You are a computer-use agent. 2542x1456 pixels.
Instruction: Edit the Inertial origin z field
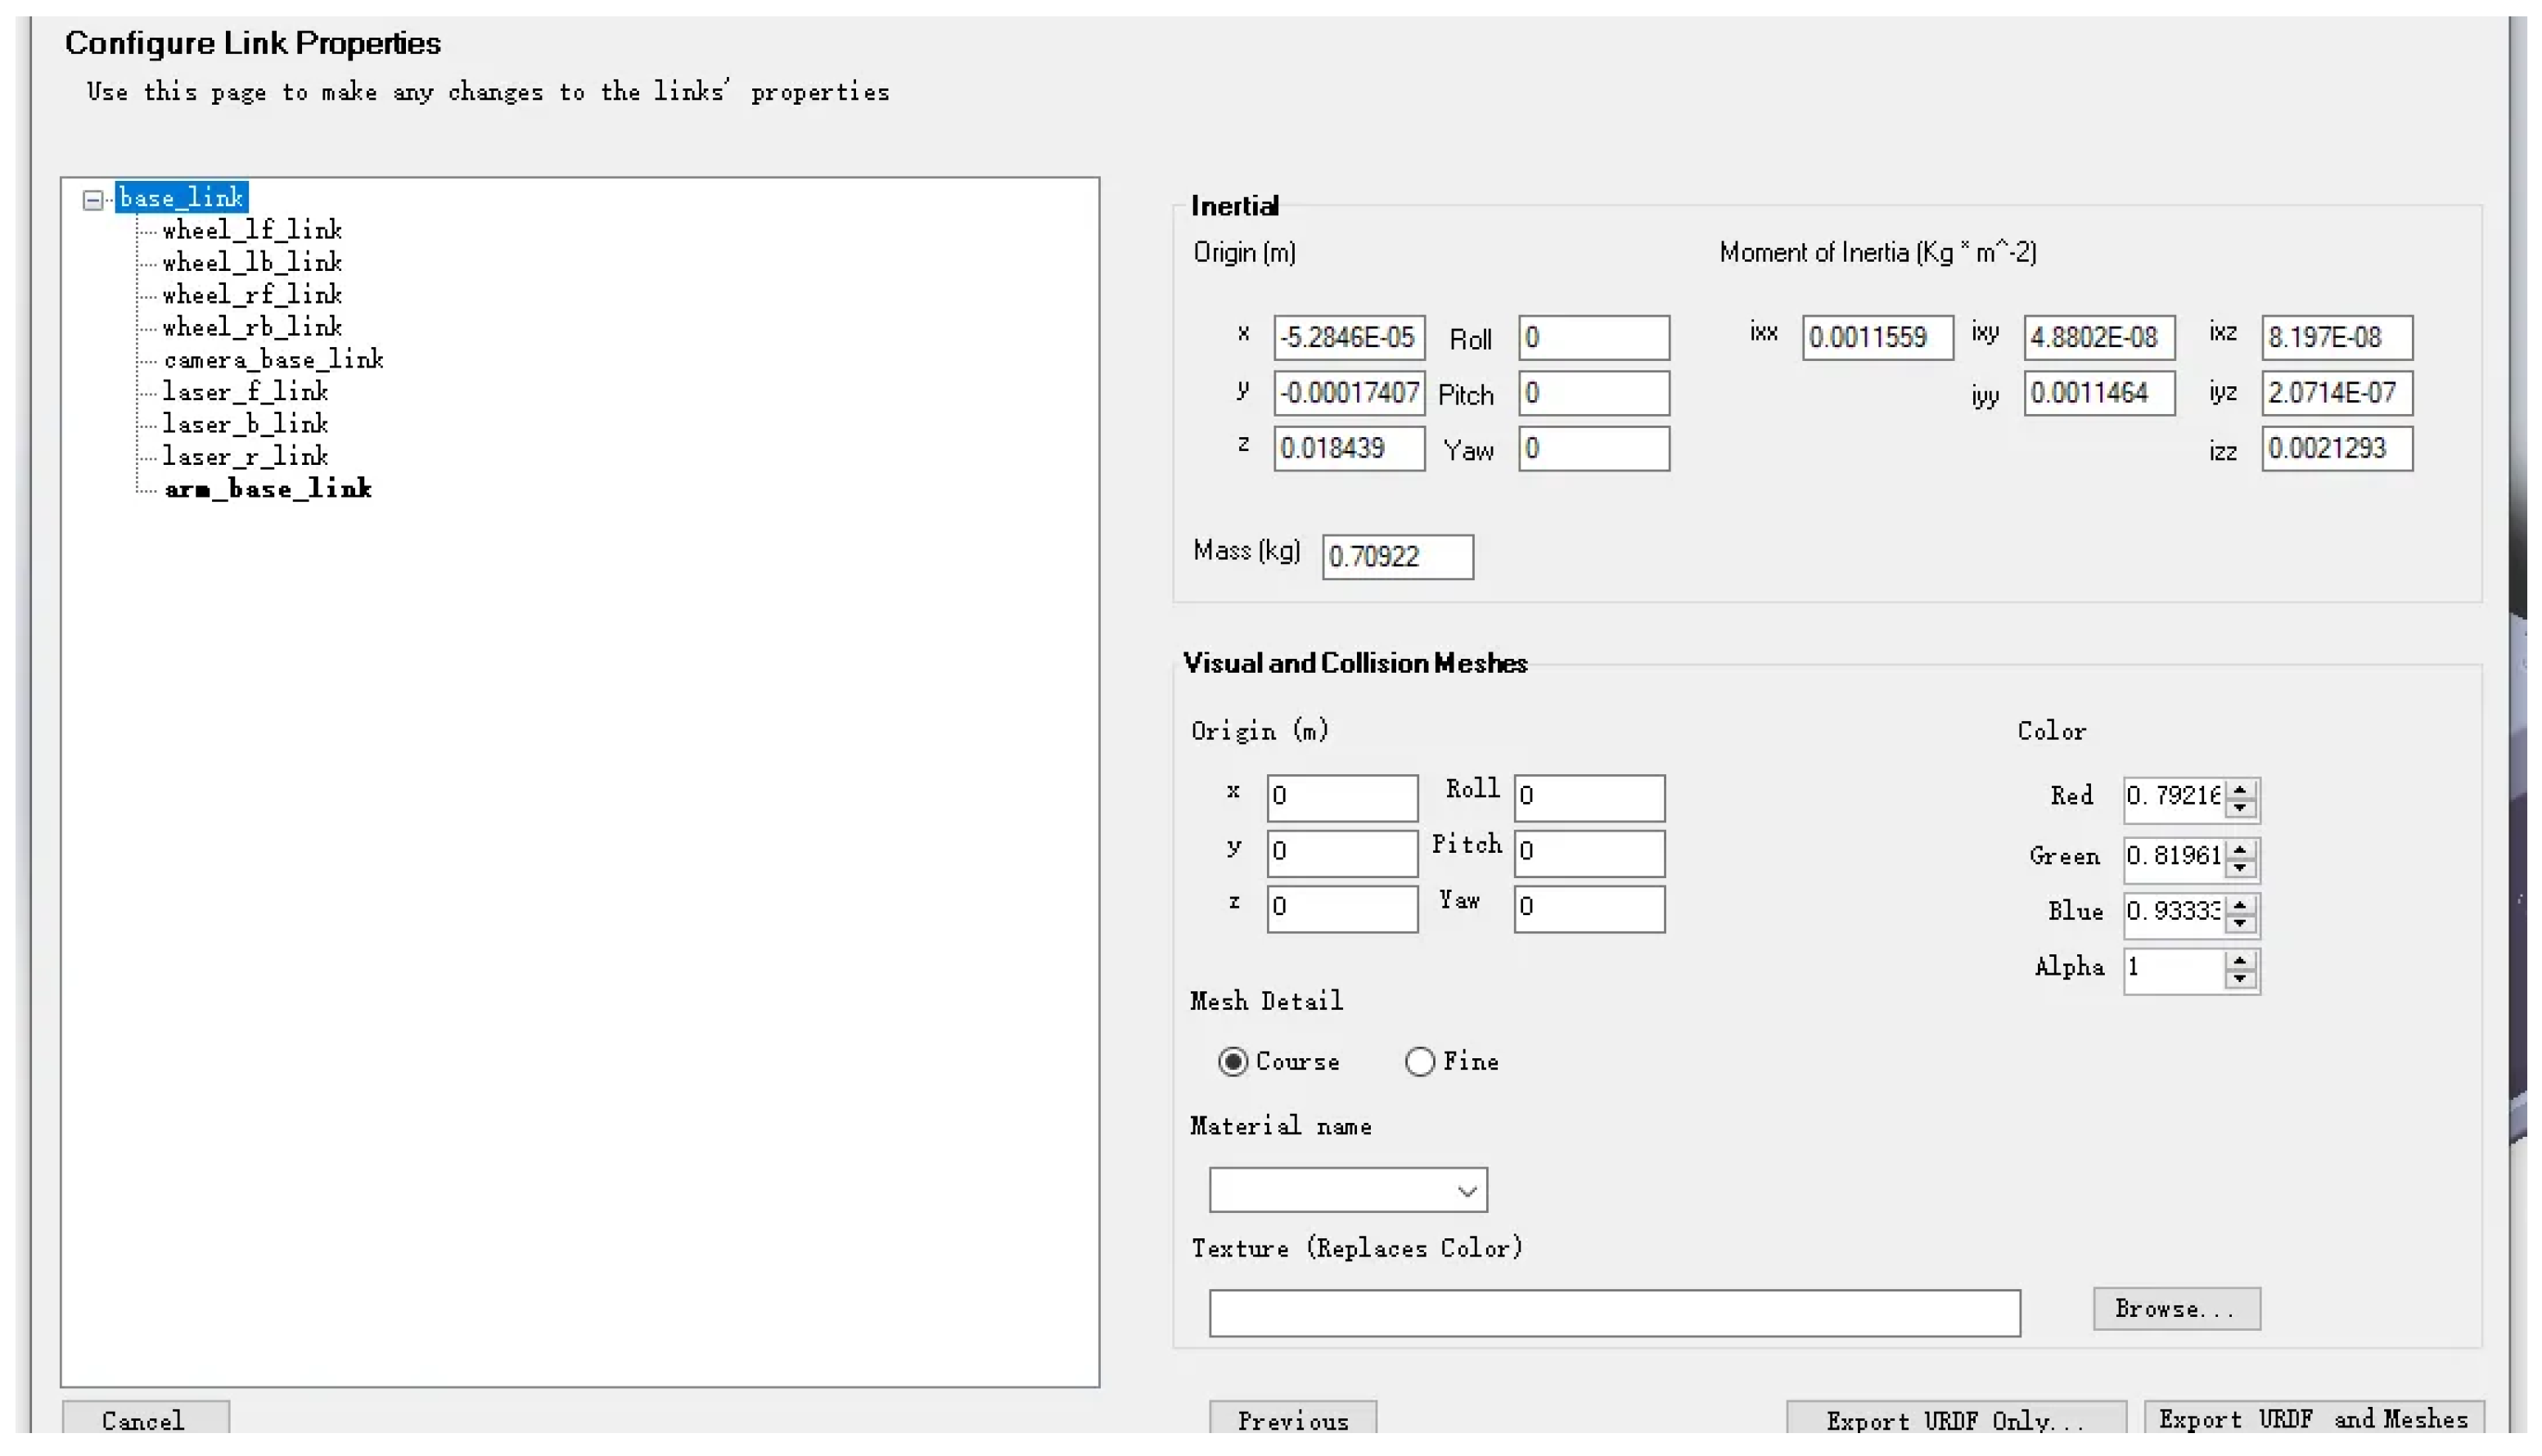point(1349,449)
